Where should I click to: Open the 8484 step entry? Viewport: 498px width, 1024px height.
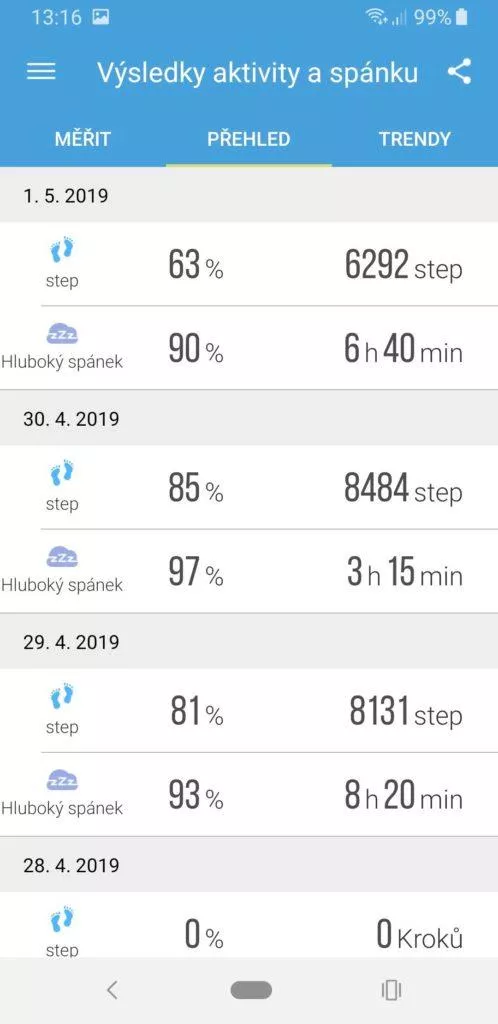click(249, 488)
